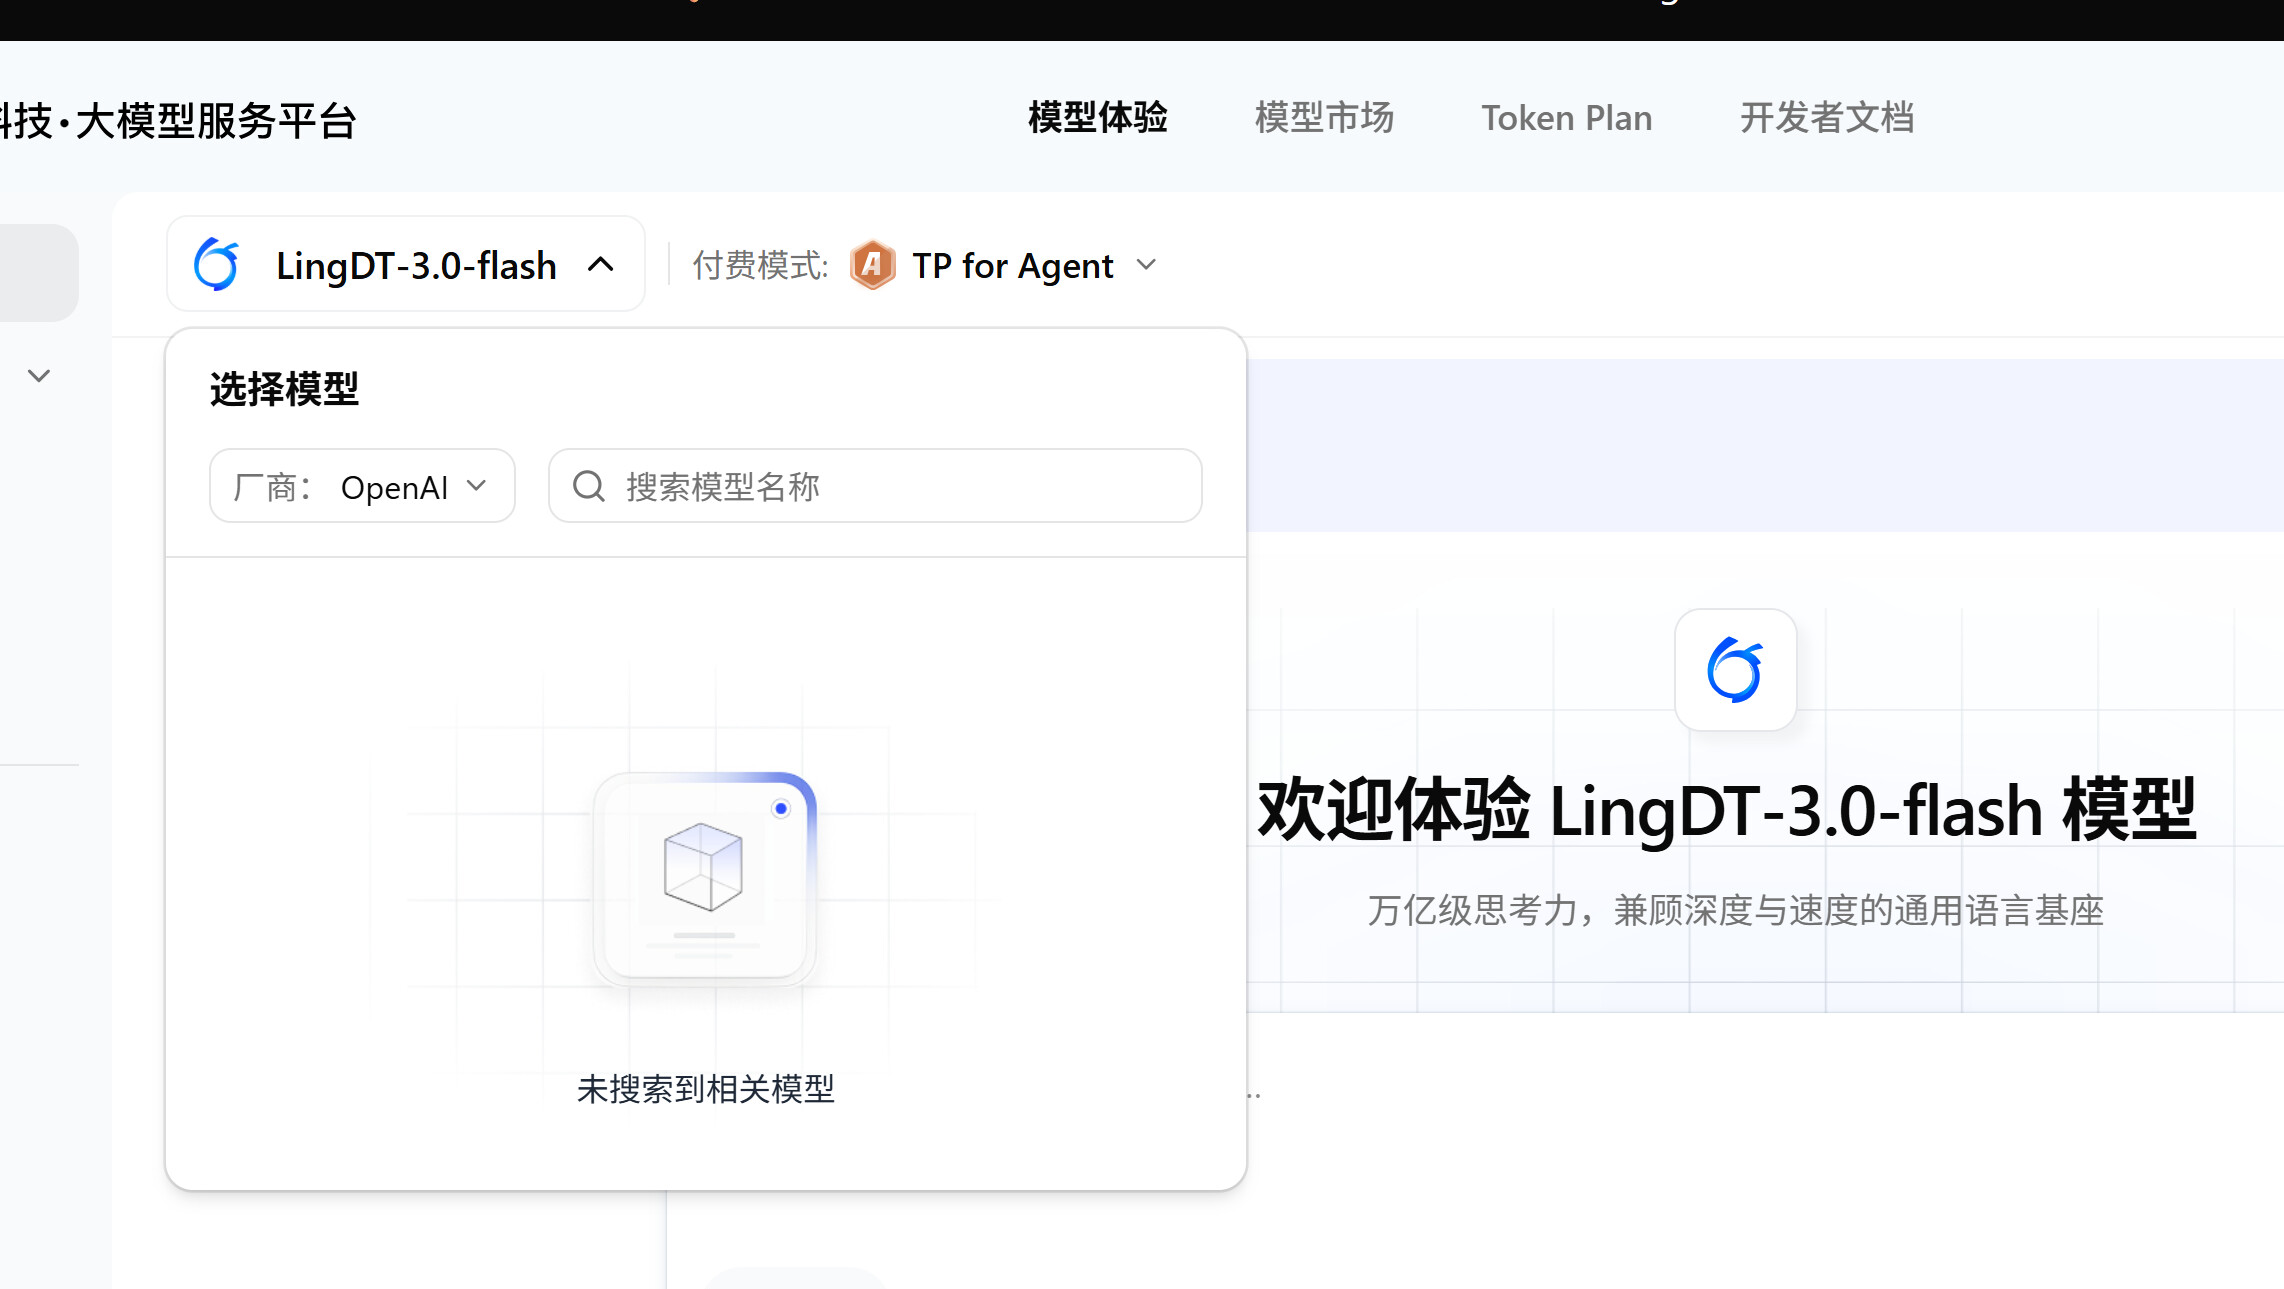This screenshot has height=1289, width=2284.
Task: Click the platform title 大模型服务平台
Action: [x=216, y=121]
